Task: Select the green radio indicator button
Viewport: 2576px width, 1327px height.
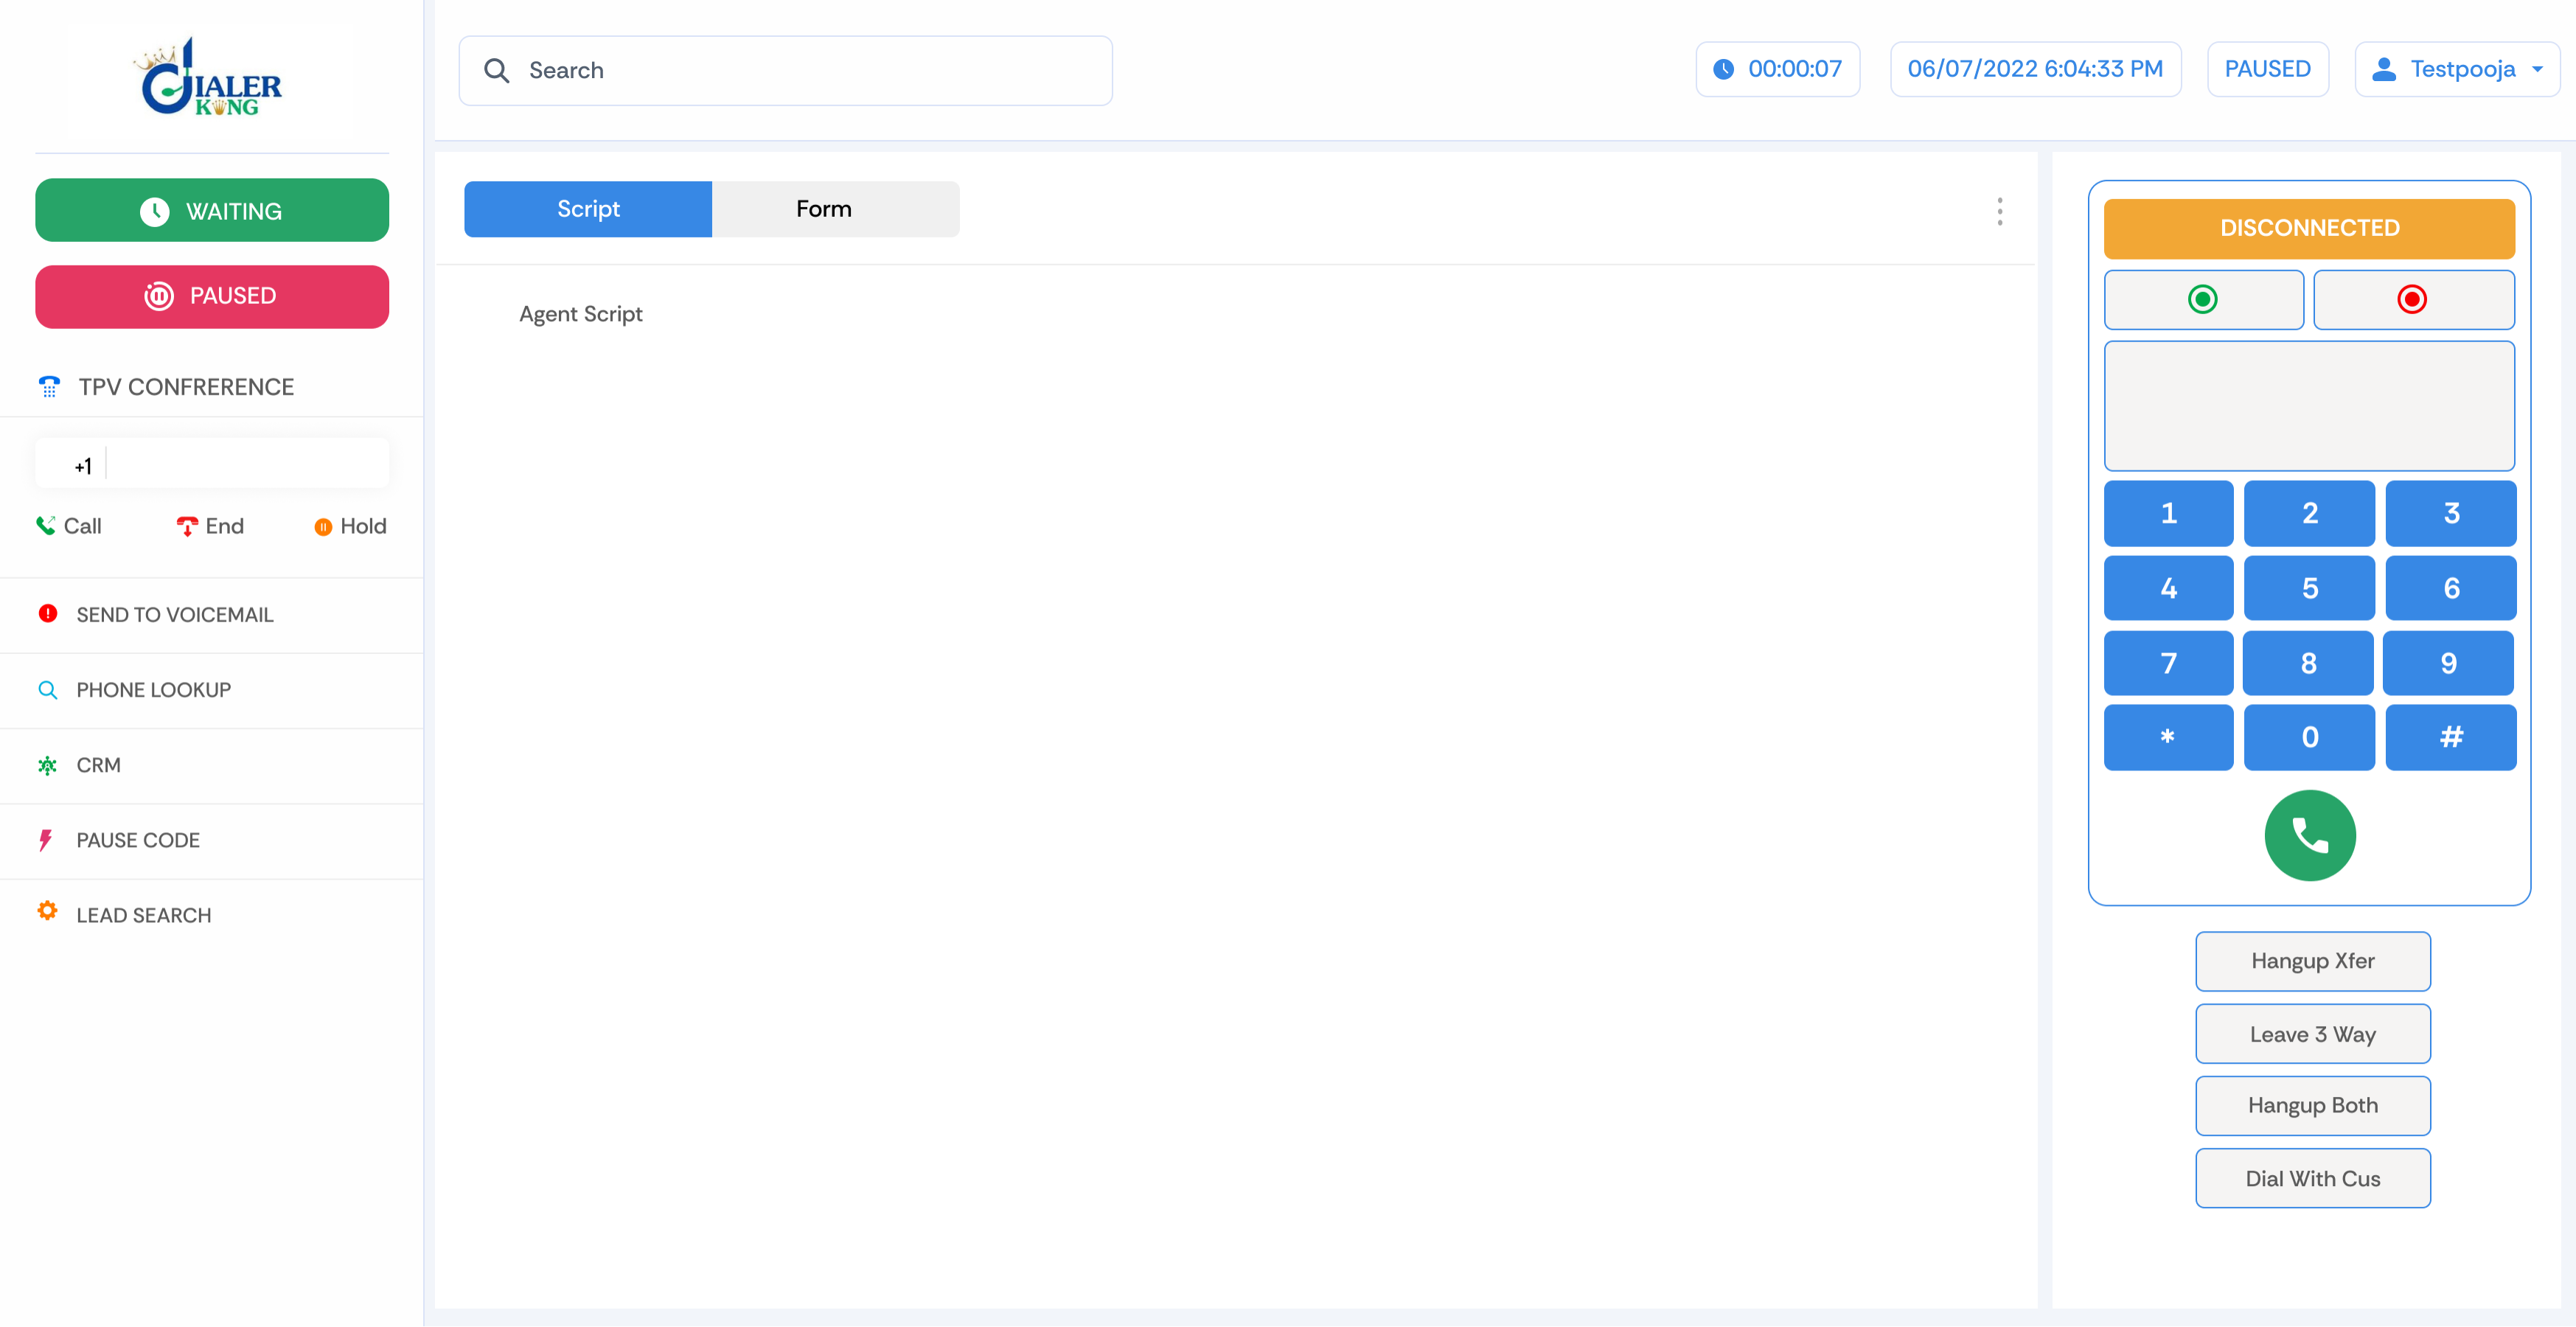Action: [x=2203, y=299]
